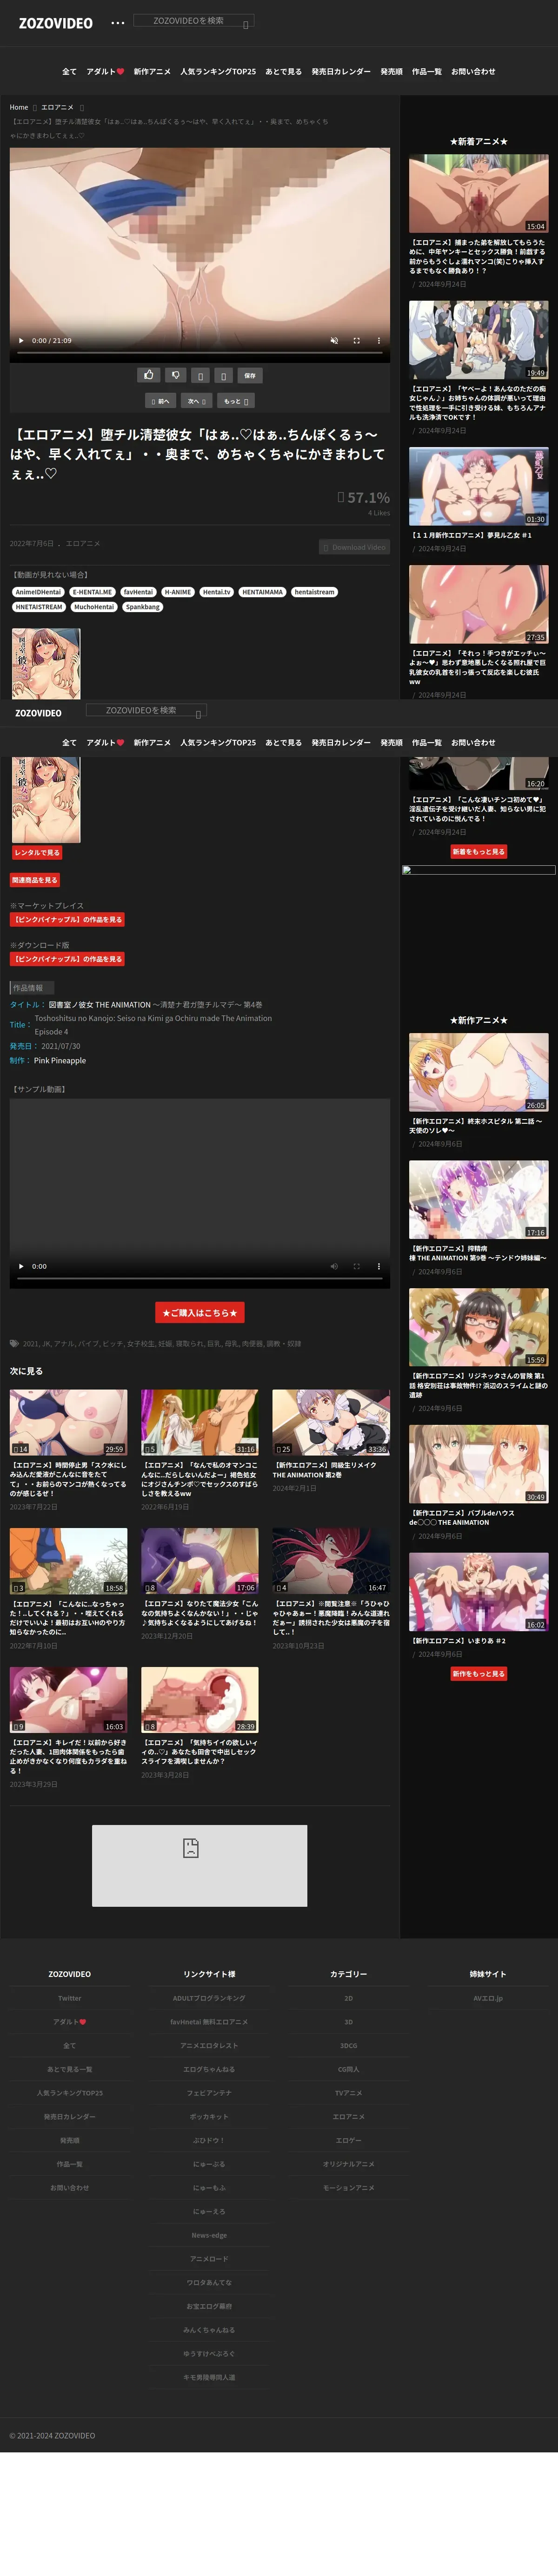Open 発売順 in the top navigation
This screenshot has width=558, height=2576.
coord(391,72)
